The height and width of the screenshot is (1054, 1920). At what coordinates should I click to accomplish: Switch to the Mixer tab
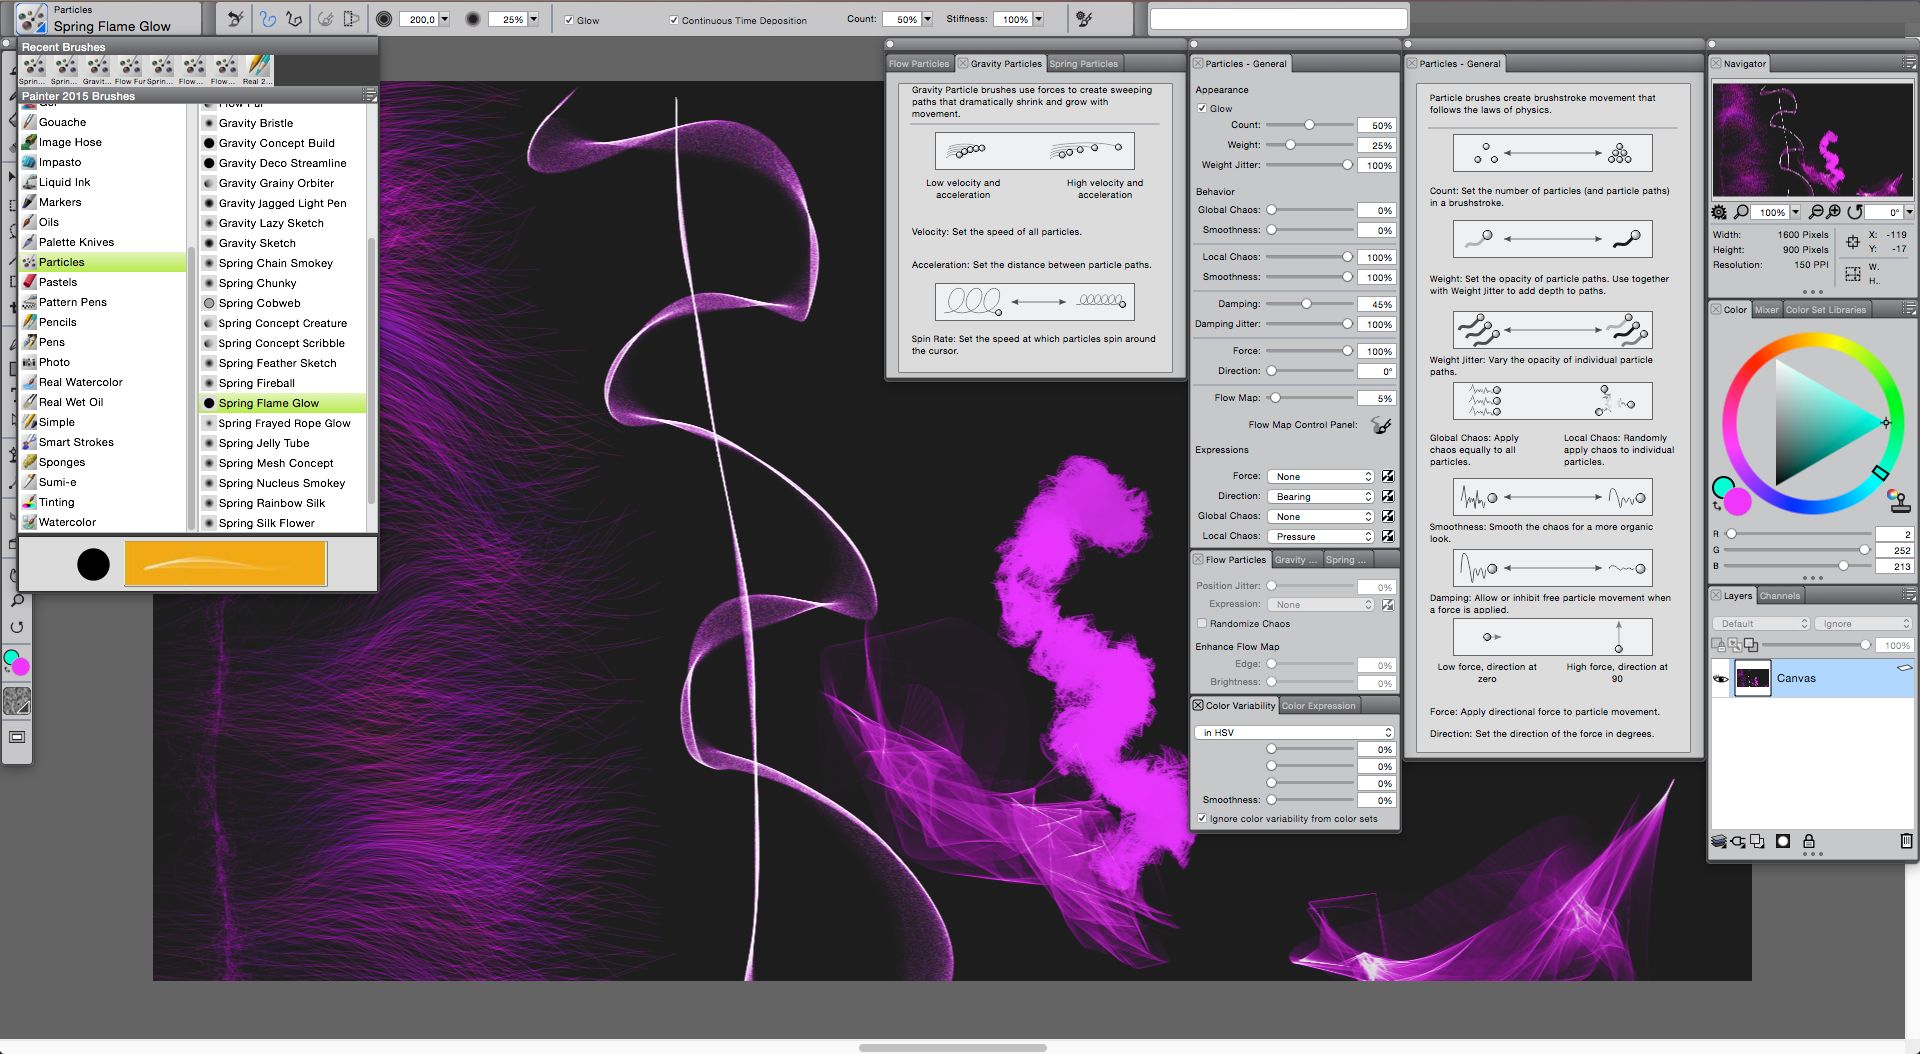click(x=1767, y=309)
